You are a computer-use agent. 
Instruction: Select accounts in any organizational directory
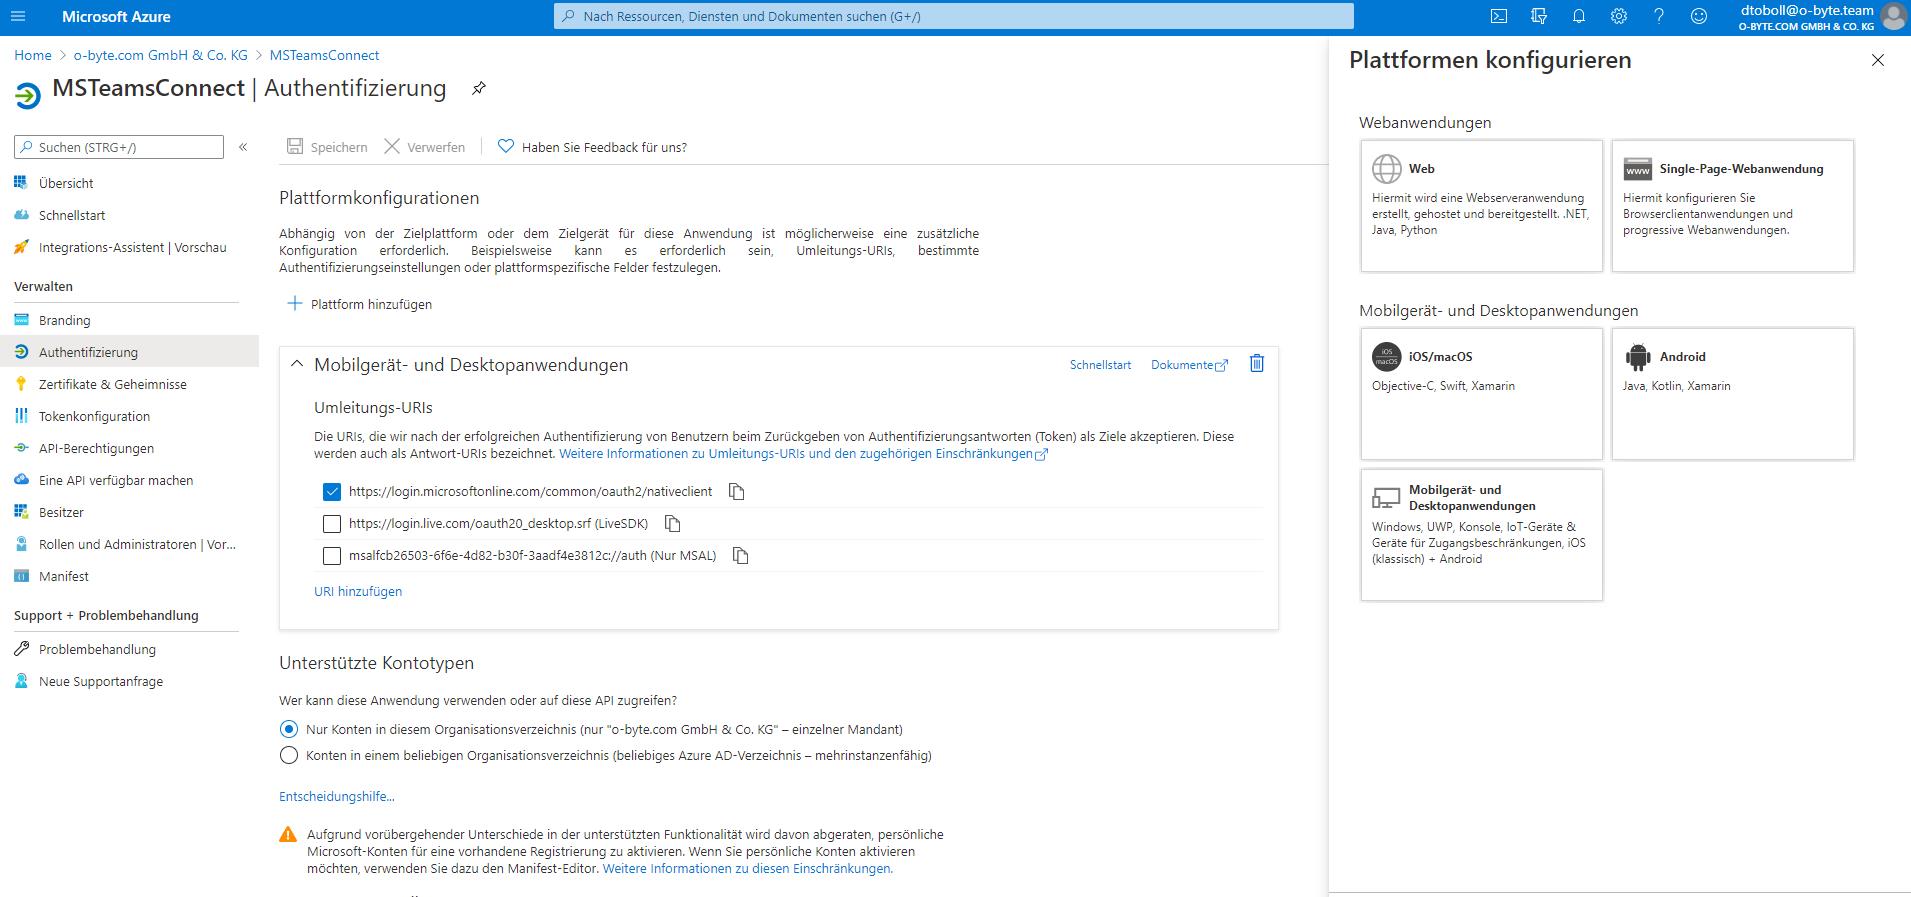289,756
